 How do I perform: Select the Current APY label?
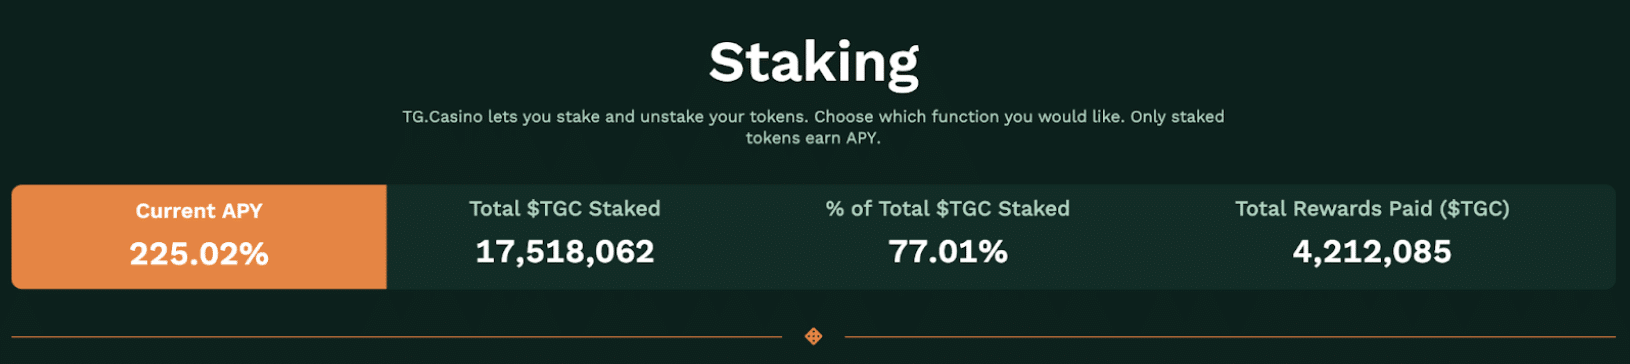coord(199,211)
